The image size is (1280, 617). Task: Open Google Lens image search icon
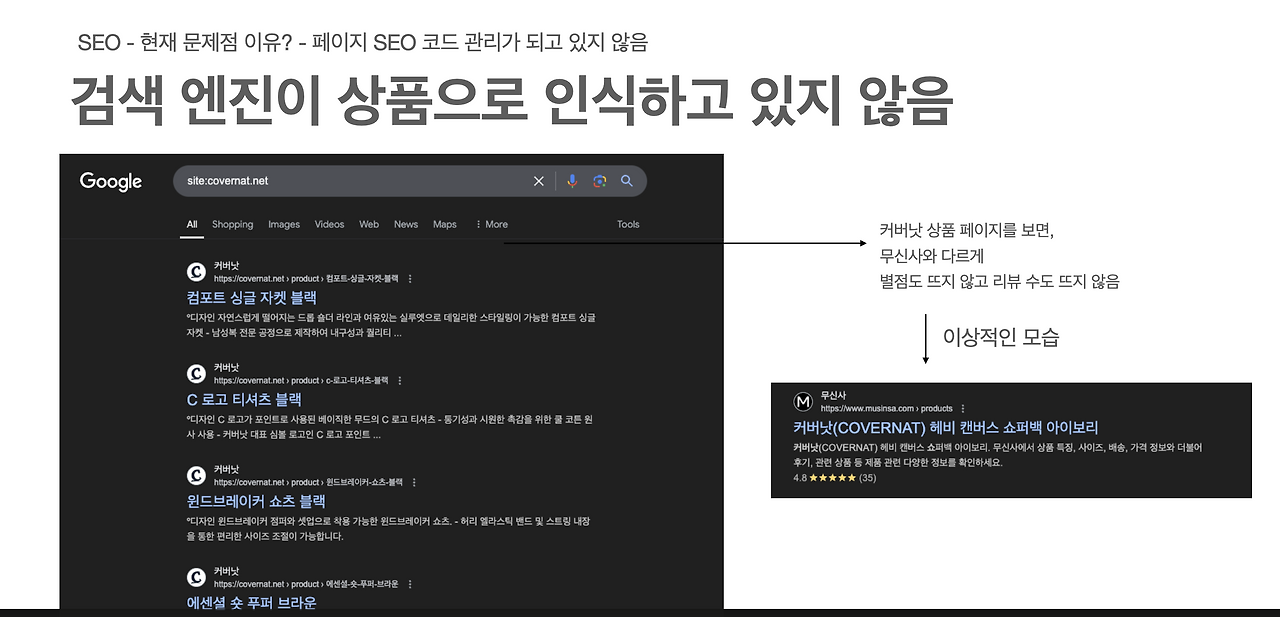tap(599, 181)
